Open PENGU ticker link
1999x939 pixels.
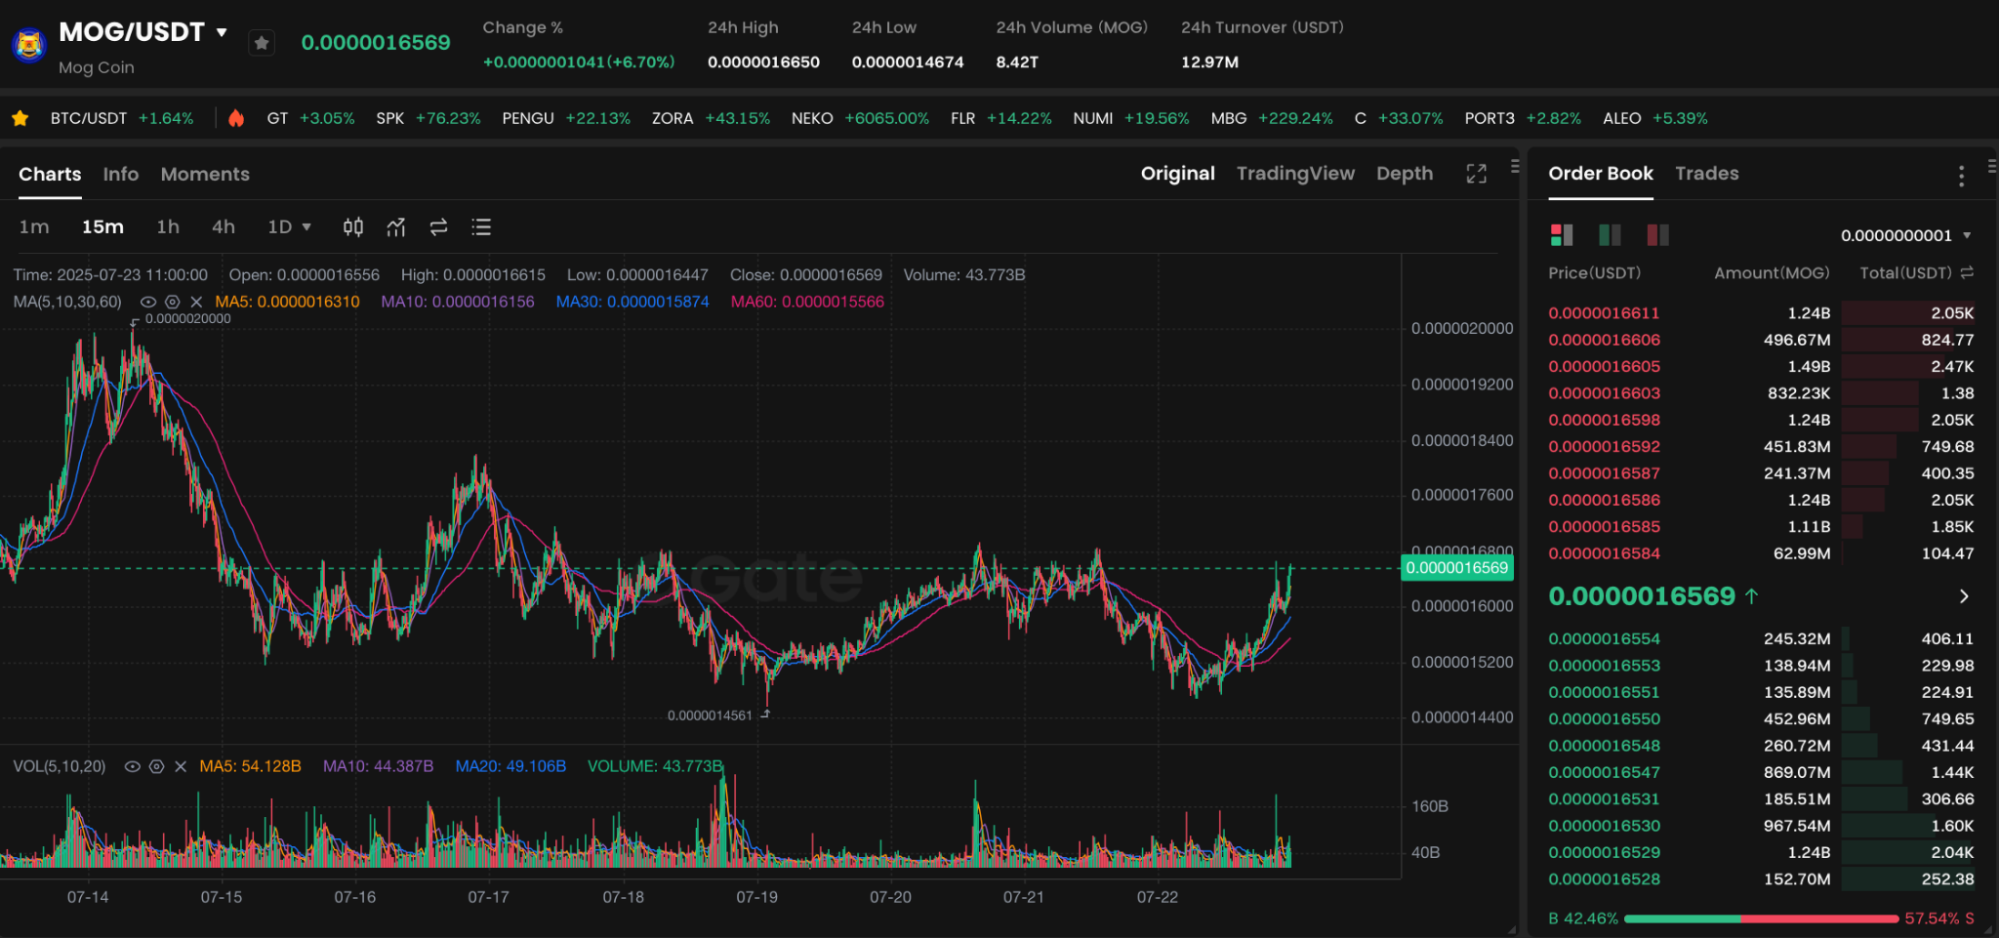(566, 118)
